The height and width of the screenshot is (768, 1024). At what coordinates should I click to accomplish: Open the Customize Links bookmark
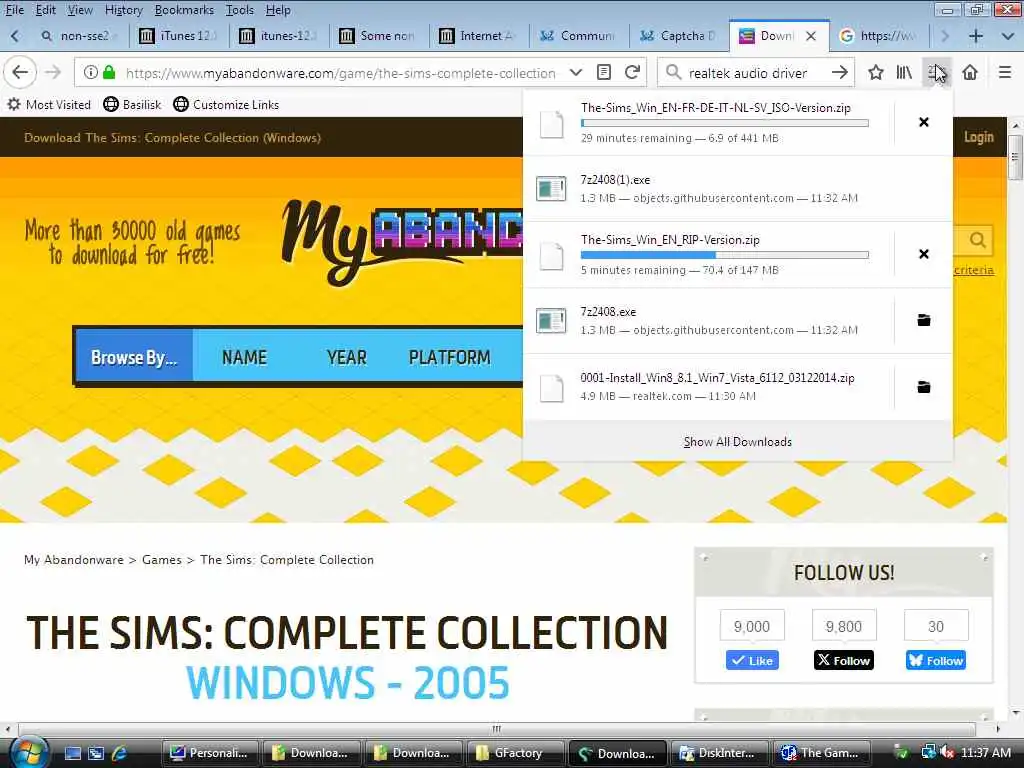click(x=226, y=104)
